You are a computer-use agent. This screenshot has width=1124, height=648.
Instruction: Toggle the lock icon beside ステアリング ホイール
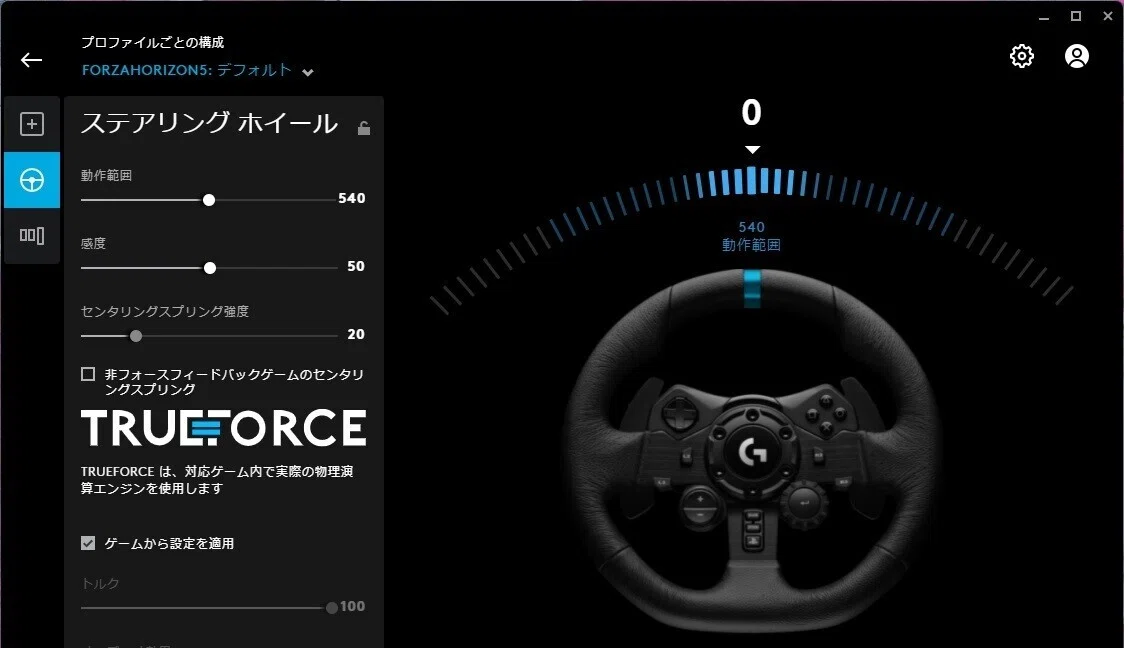click(364, 128)
